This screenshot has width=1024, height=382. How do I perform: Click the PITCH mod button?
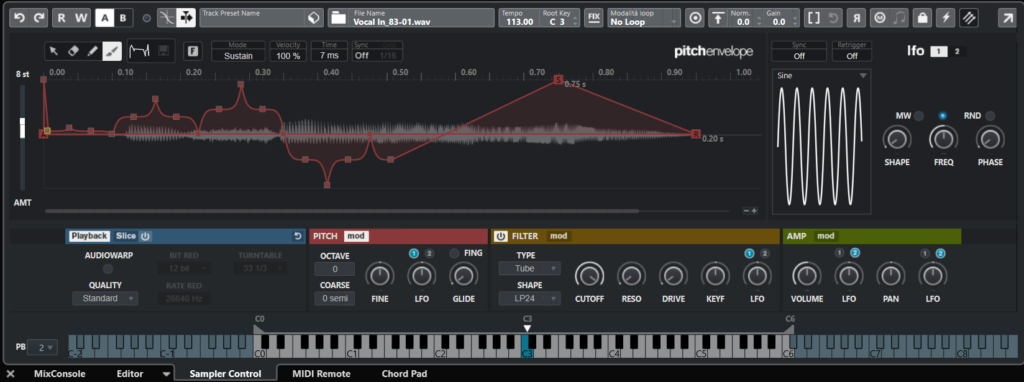[x=357, y=236]
